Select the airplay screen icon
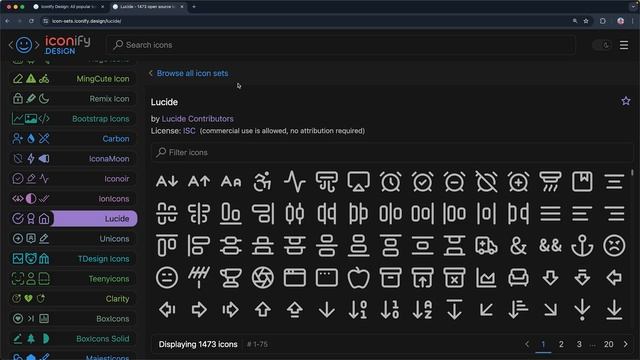640x360 pixels. (359, 181)
